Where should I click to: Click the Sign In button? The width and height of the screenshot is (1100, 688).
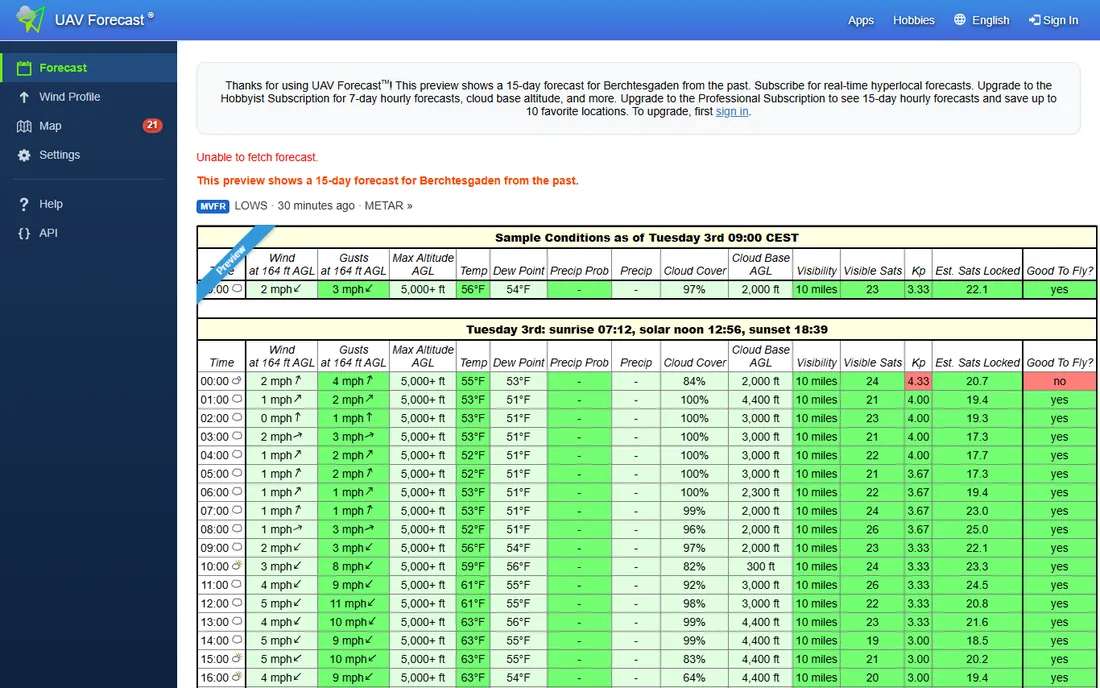1054,20
